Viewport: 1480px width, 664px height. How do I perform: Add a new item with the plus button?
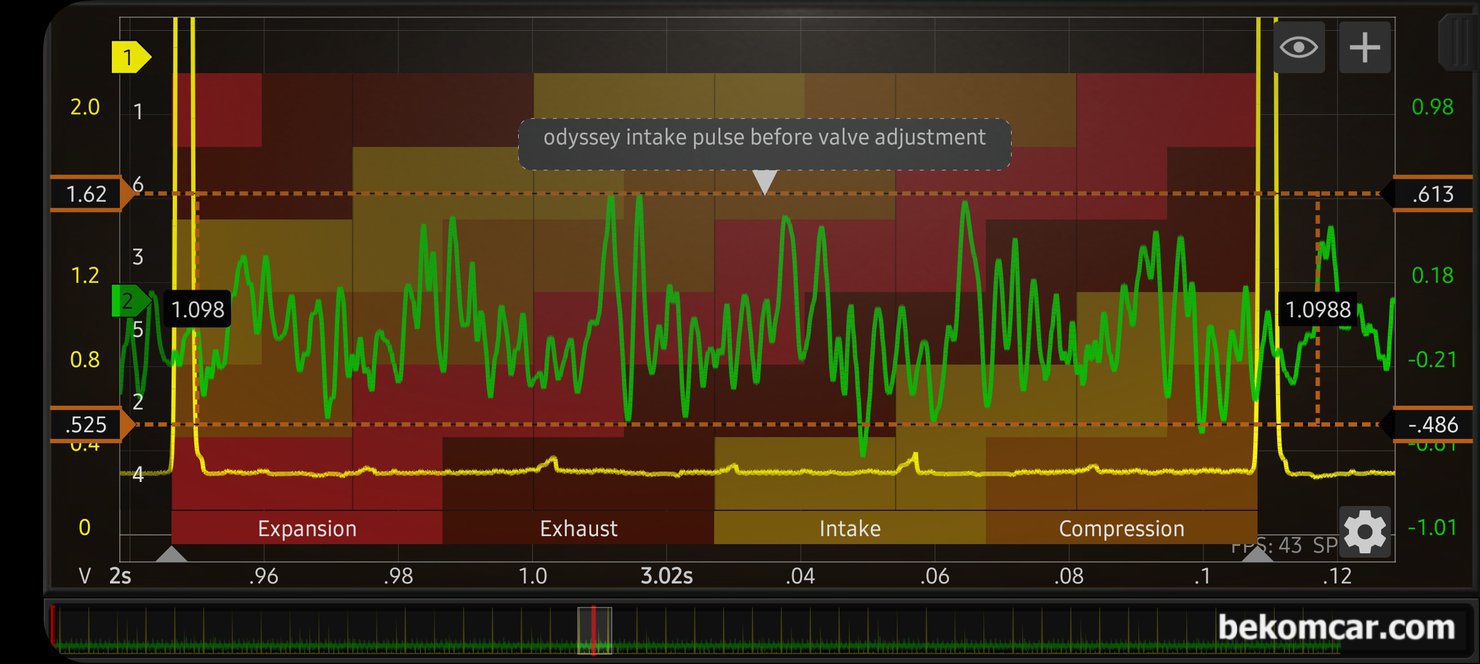click(x=1365, y=47)
